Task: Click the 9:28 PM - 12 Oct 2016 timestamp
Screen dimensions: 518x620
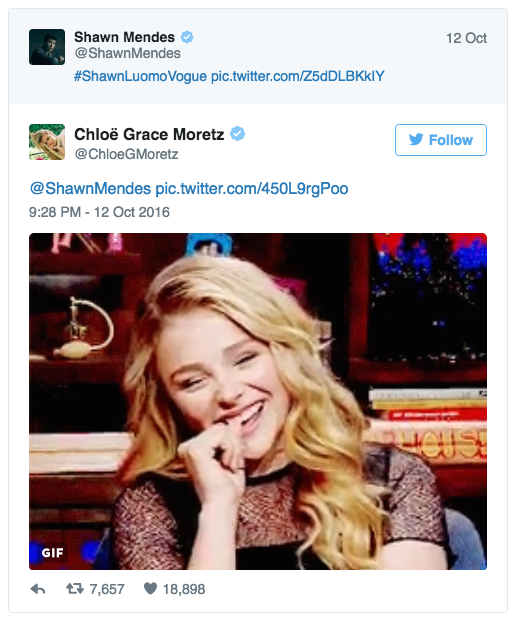Action: click(99, 212)
